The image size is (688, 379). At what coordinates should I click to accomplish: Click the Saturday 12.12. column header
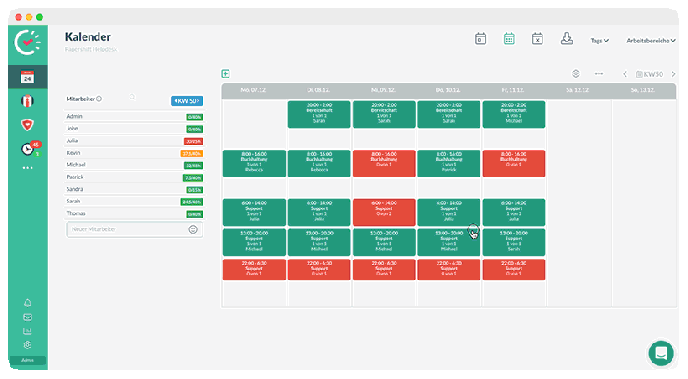point(578,90)
